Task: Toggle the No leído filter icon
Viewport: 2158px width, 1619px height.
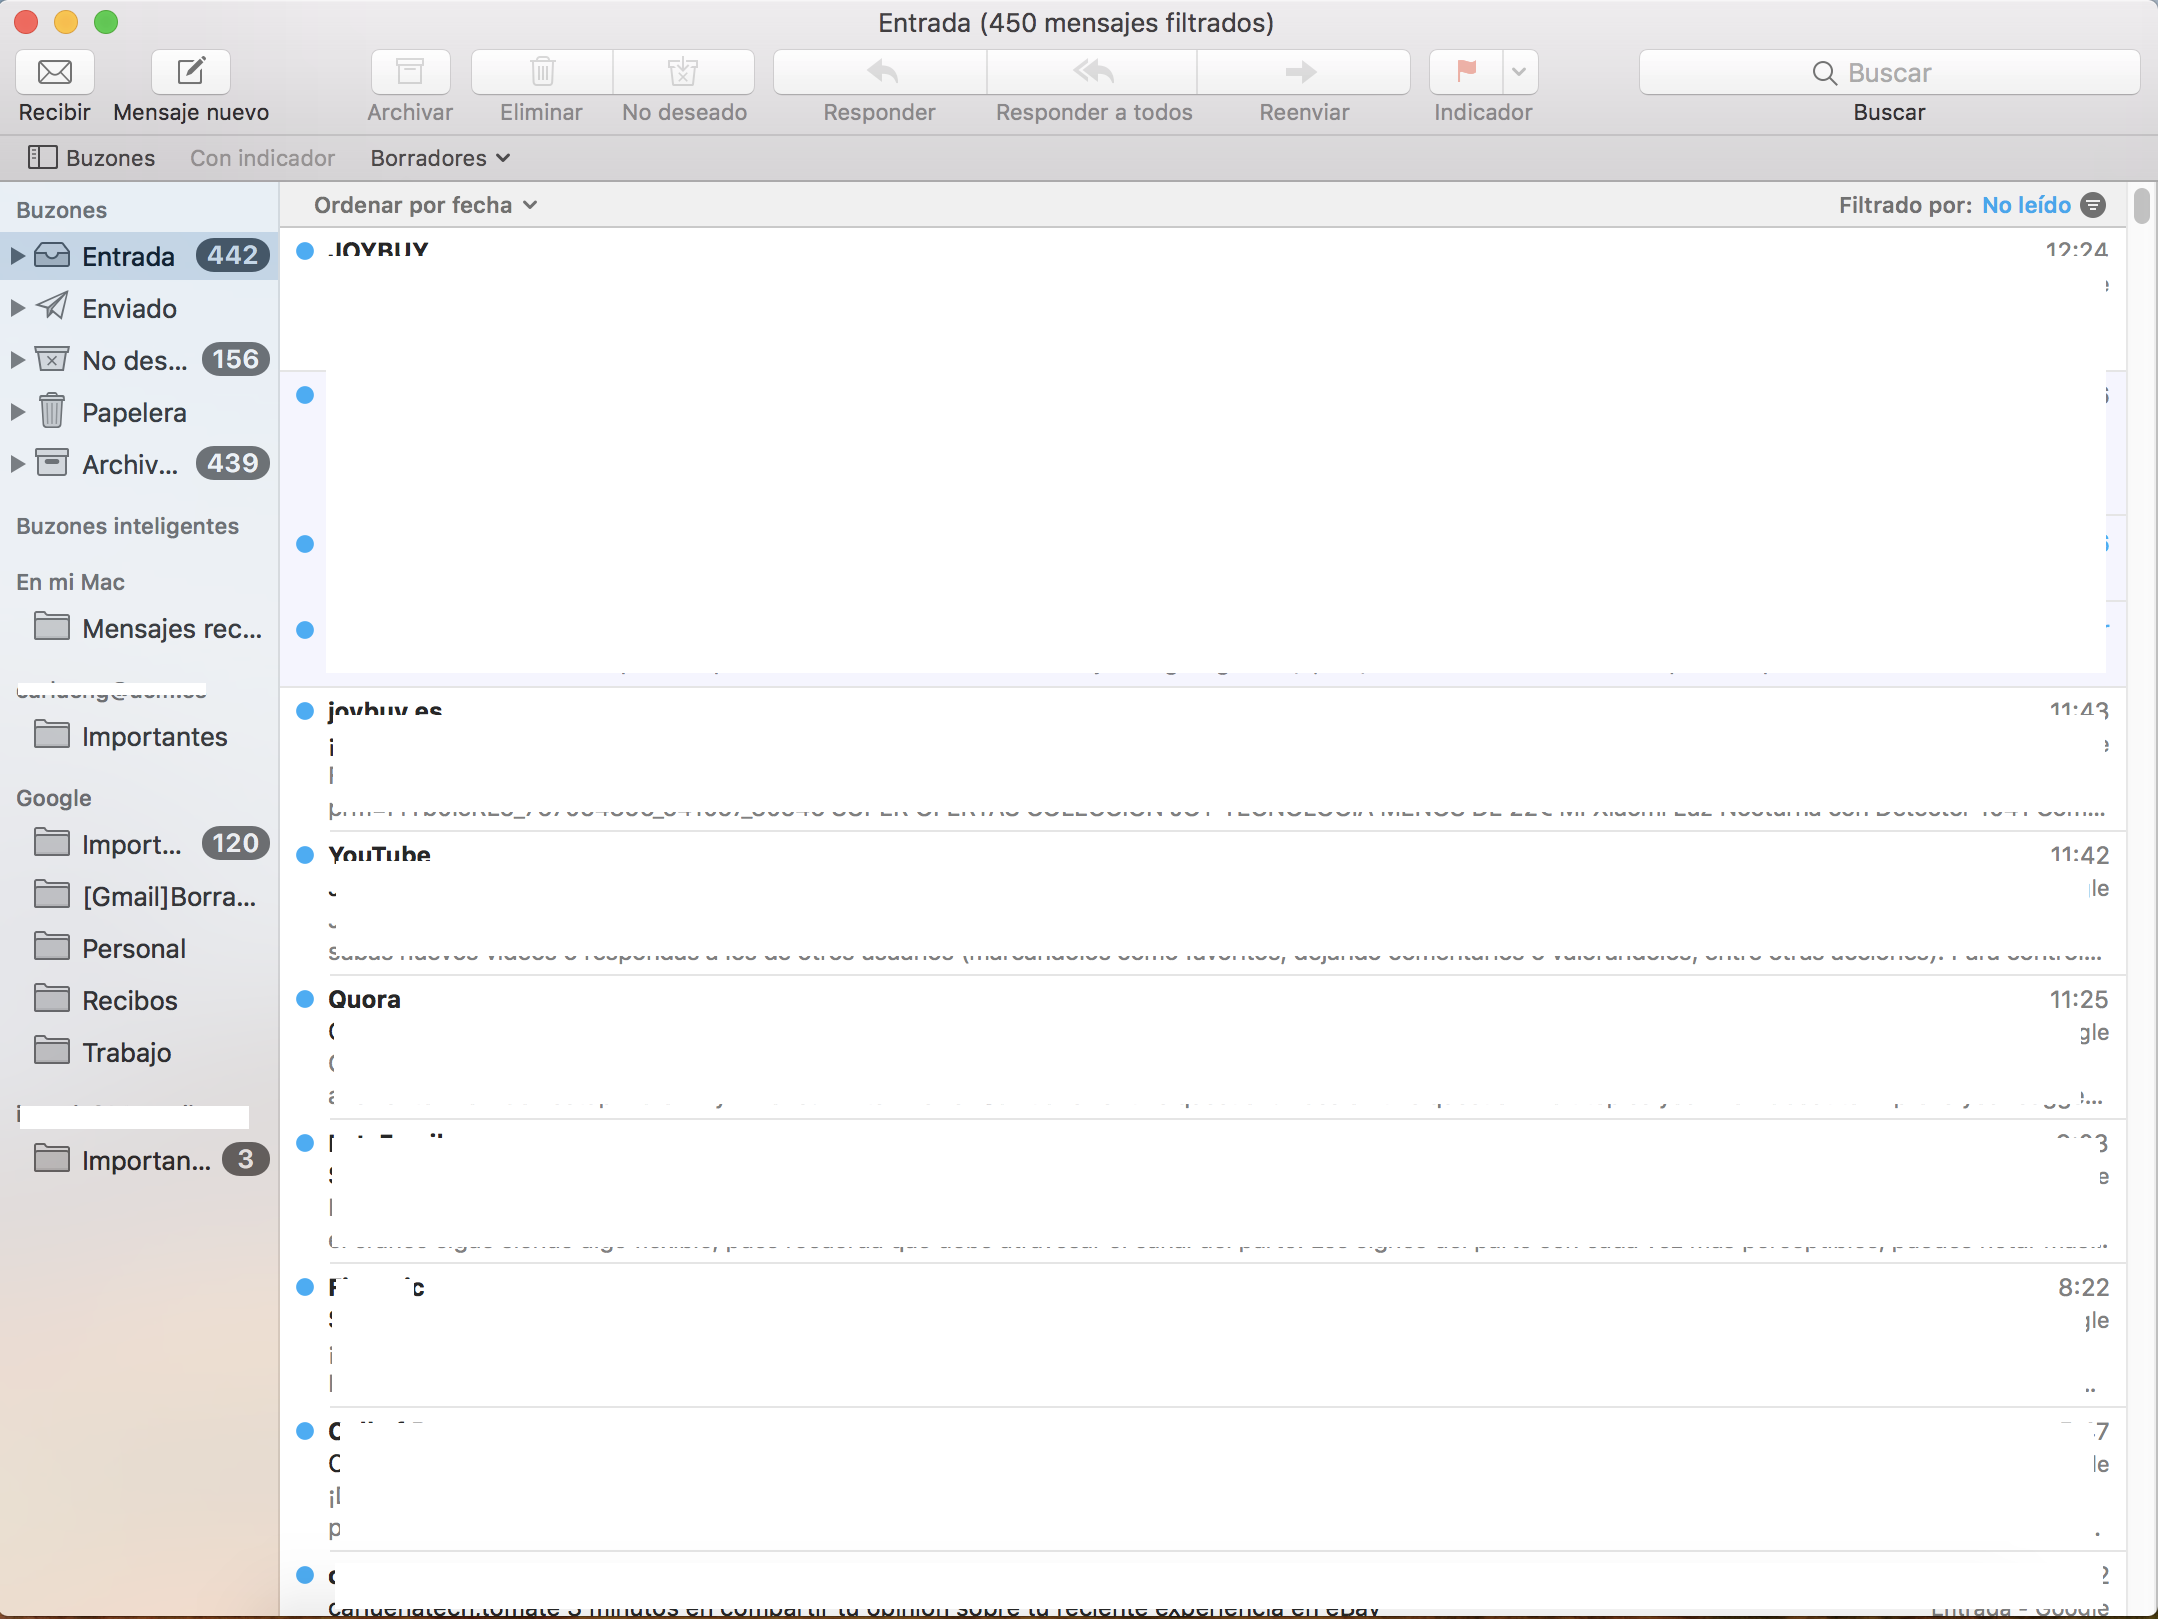Action: click(x=2093, y=205)
